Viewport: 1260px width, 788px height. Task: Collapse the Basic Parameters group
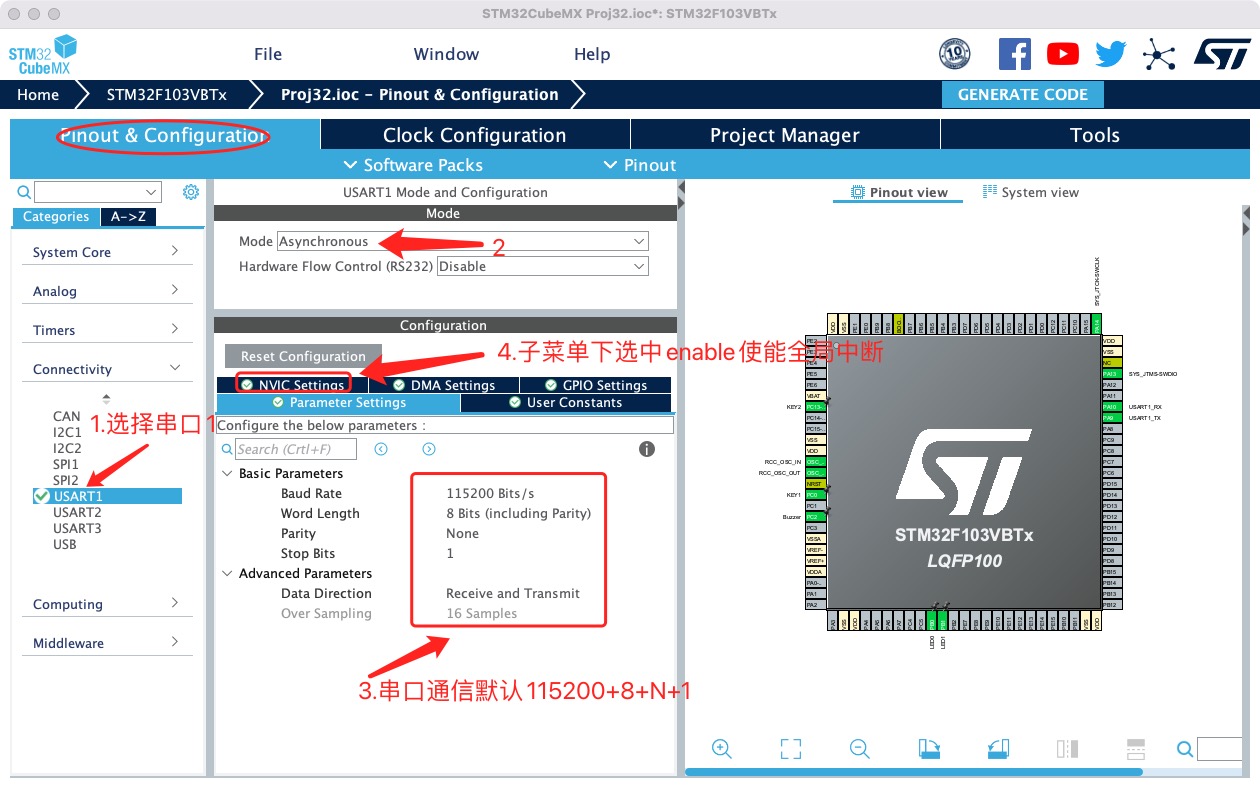click(227, 473)
